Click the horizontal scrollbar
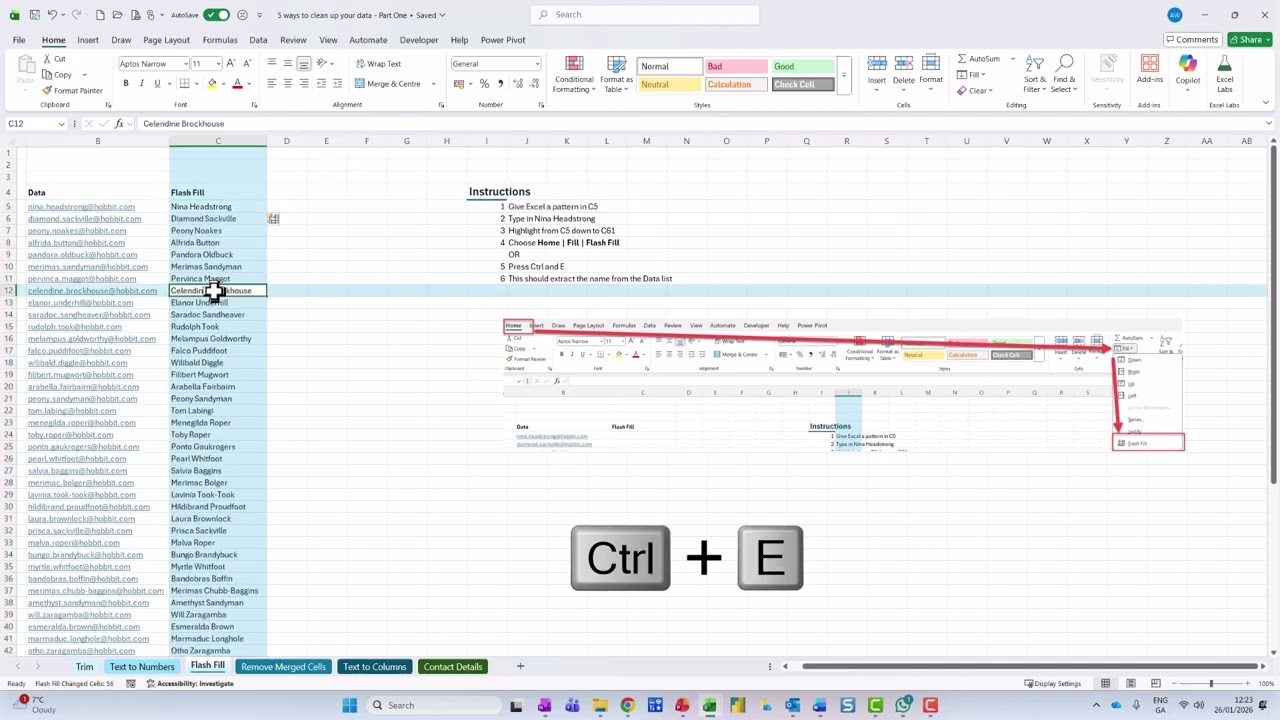This screenshot has height=720, width=1280. (1030, 666)
